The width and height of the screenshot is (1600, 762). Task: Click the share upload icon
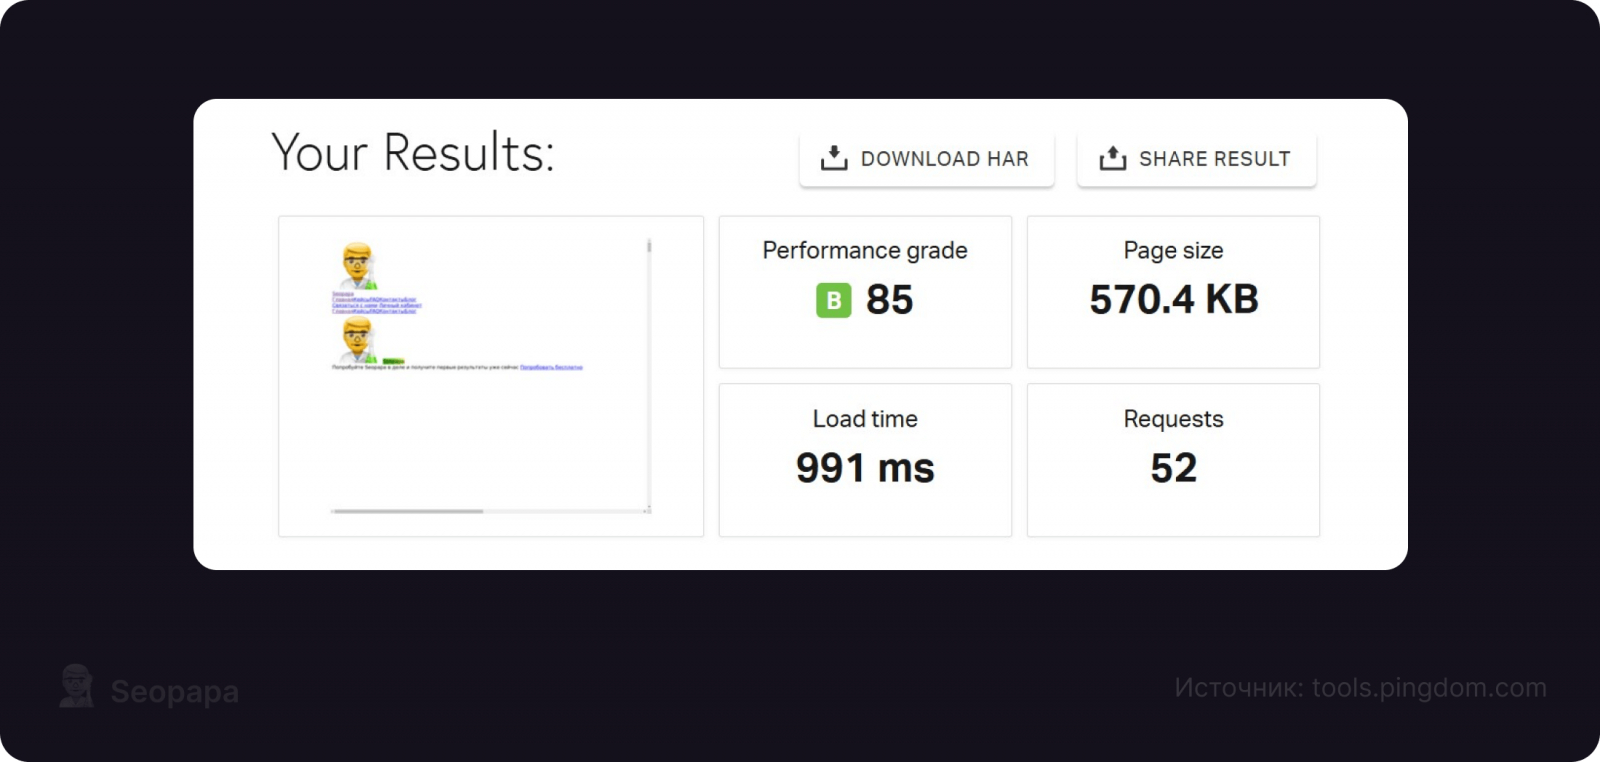click(x=1113, y=158)
